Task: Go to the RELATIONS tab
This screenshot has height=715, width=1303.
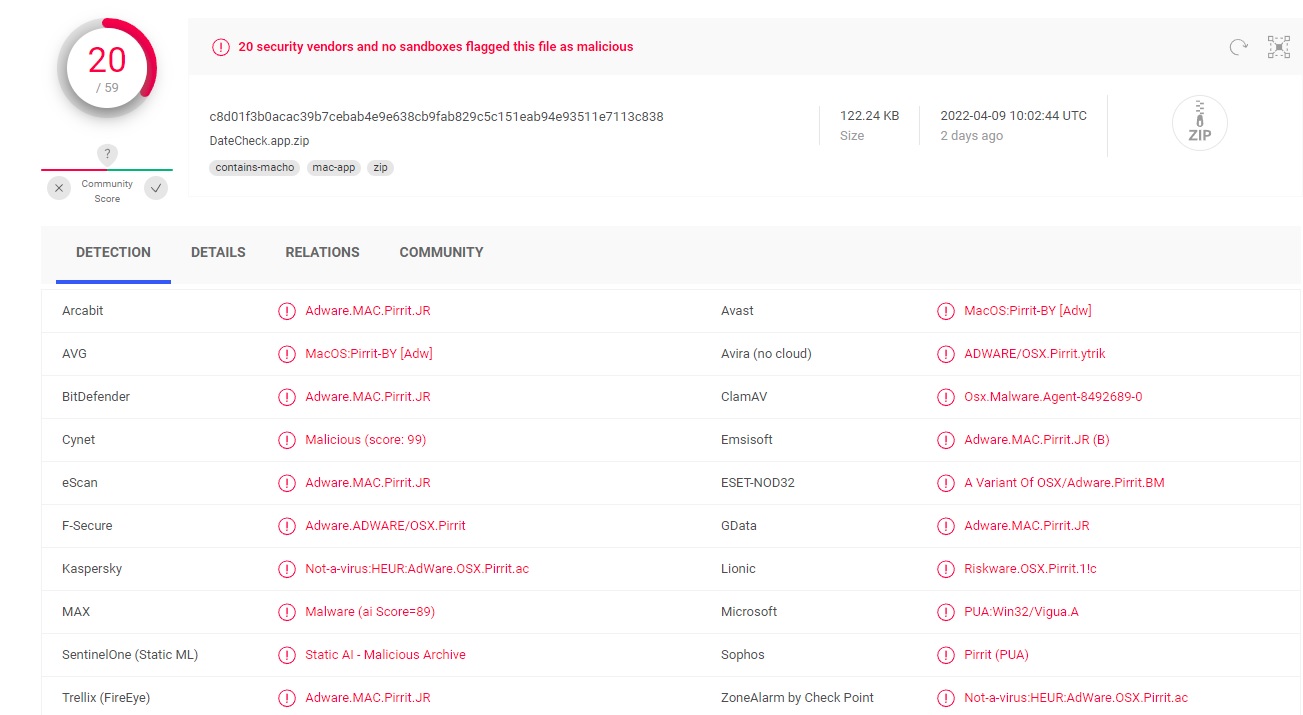Action: coord(322,253)
